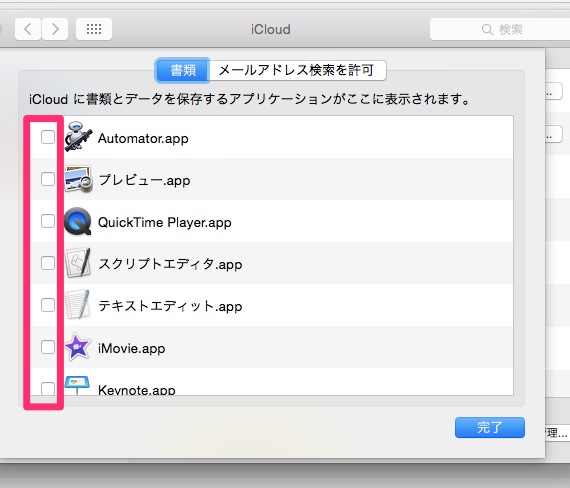Viewport: 570px width, 488px height.
Task: Click the iMovie.app star icon
Action: coord(77,346)
